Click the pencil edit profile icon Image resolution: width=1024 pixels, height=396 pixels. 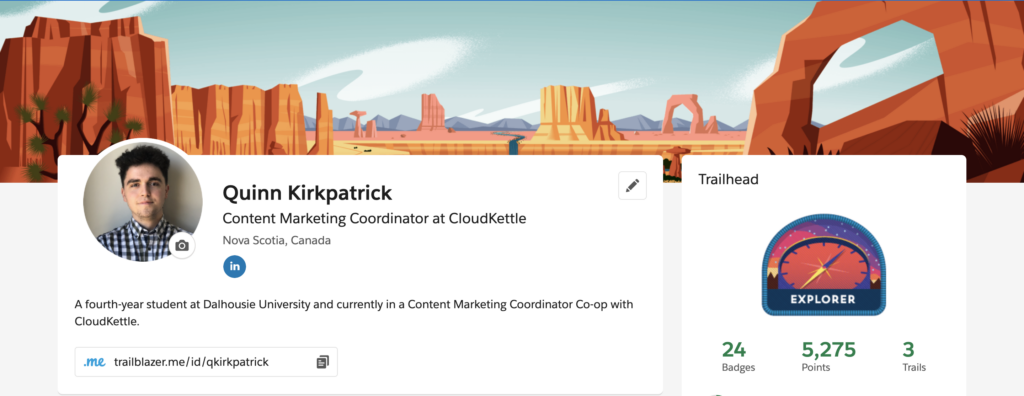pos(632,186)
